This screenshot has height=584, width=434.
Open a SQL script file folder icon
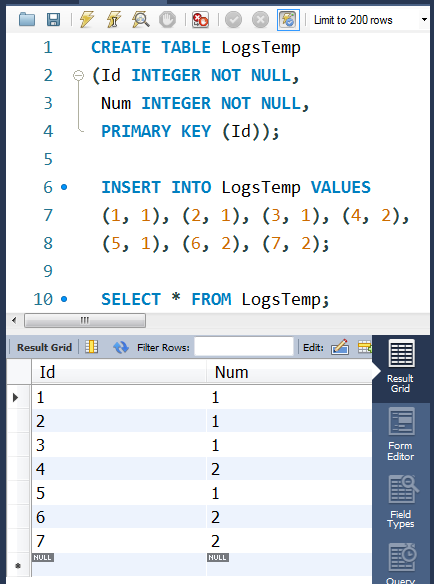[x=27, y=19]
